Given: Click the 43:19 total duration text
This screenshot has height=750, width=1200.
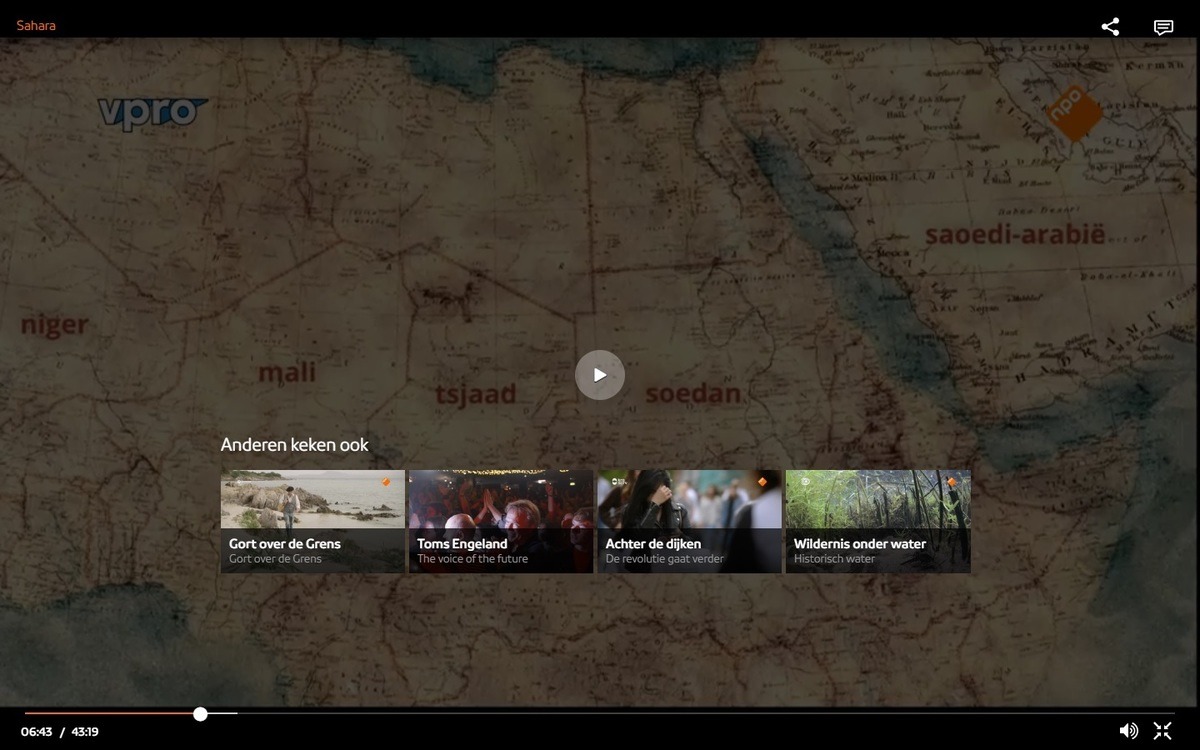Looking at the screenshot, I should (85, 732).
